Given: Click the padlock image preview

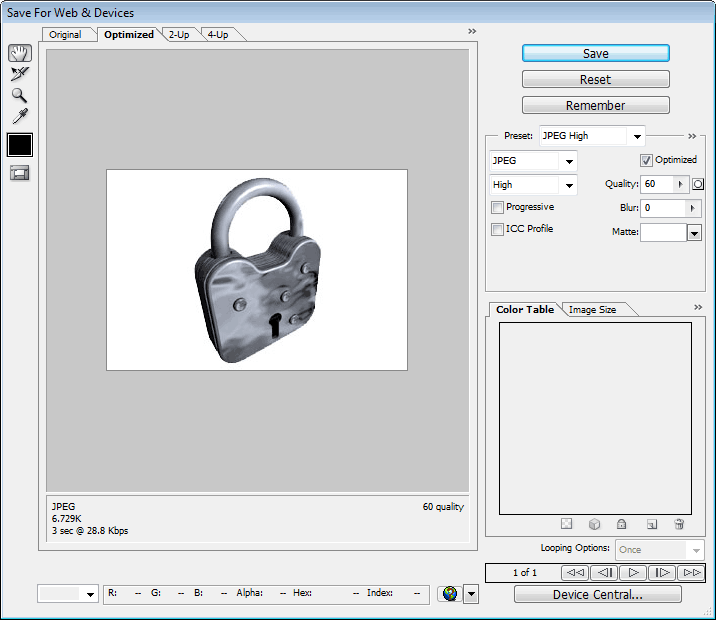Looking at the screenshot, I should pos(257,270).
